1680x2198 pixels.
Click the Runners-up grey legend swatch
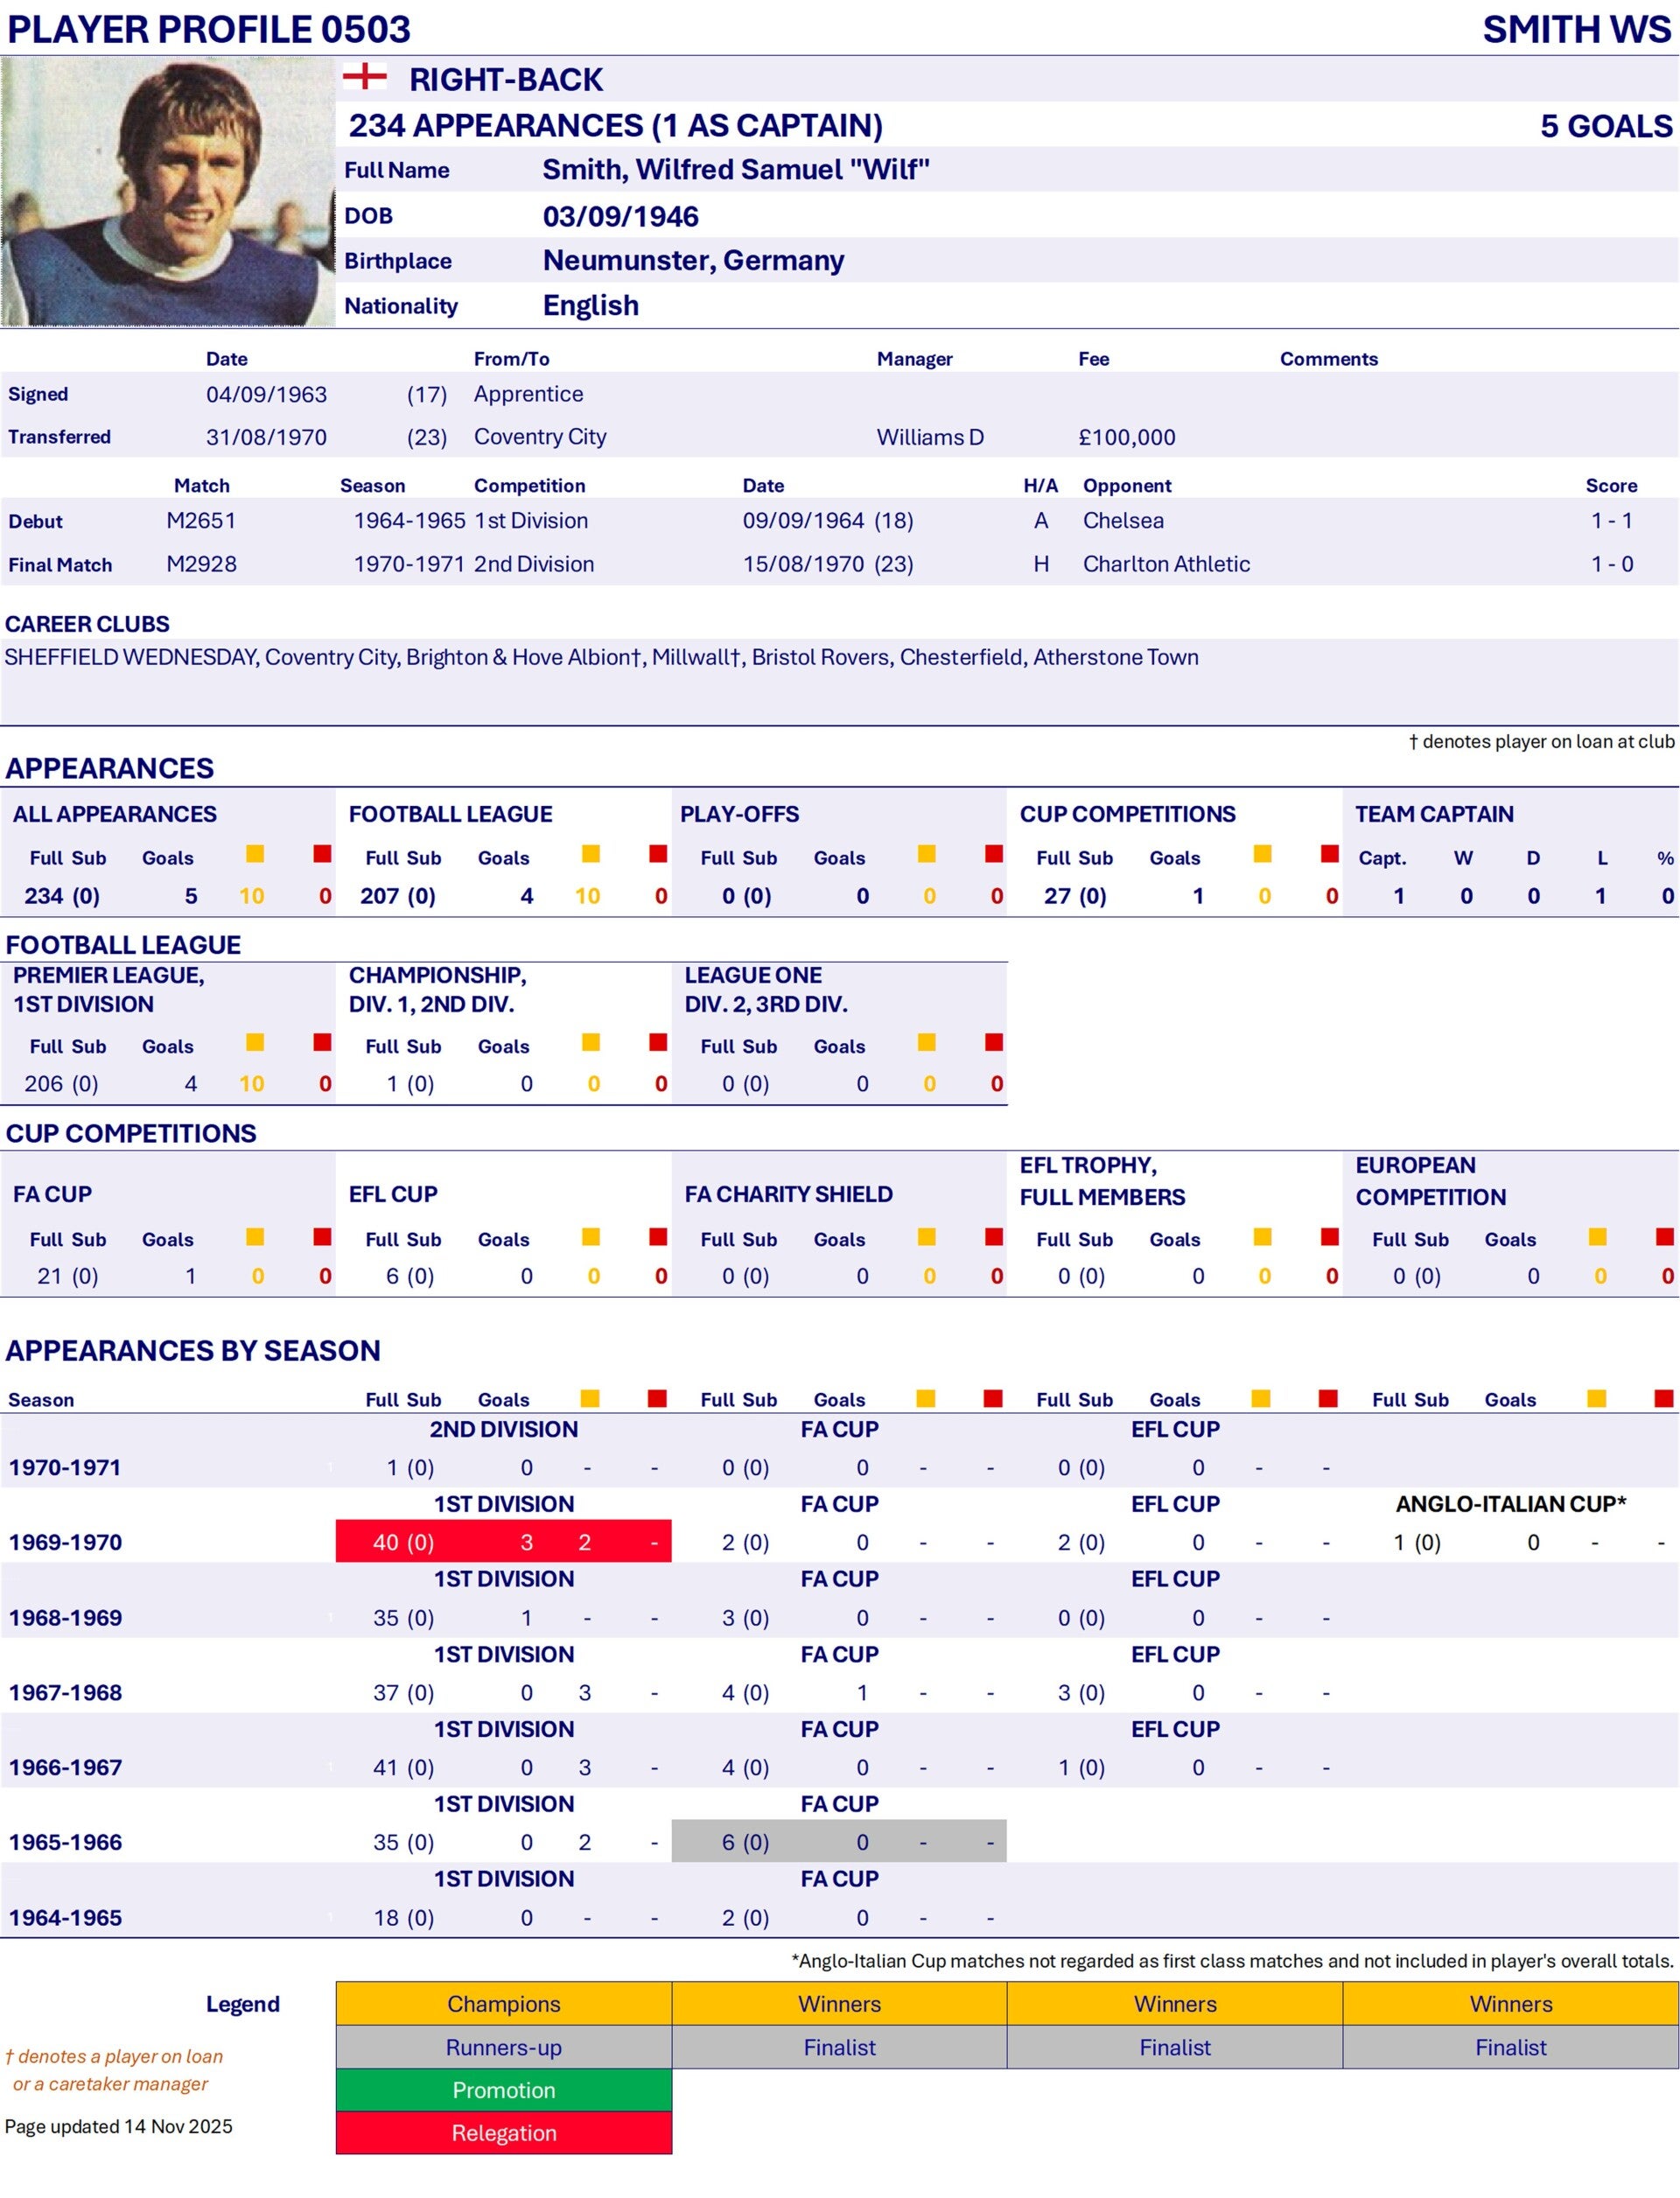(x=503, y=2047)
